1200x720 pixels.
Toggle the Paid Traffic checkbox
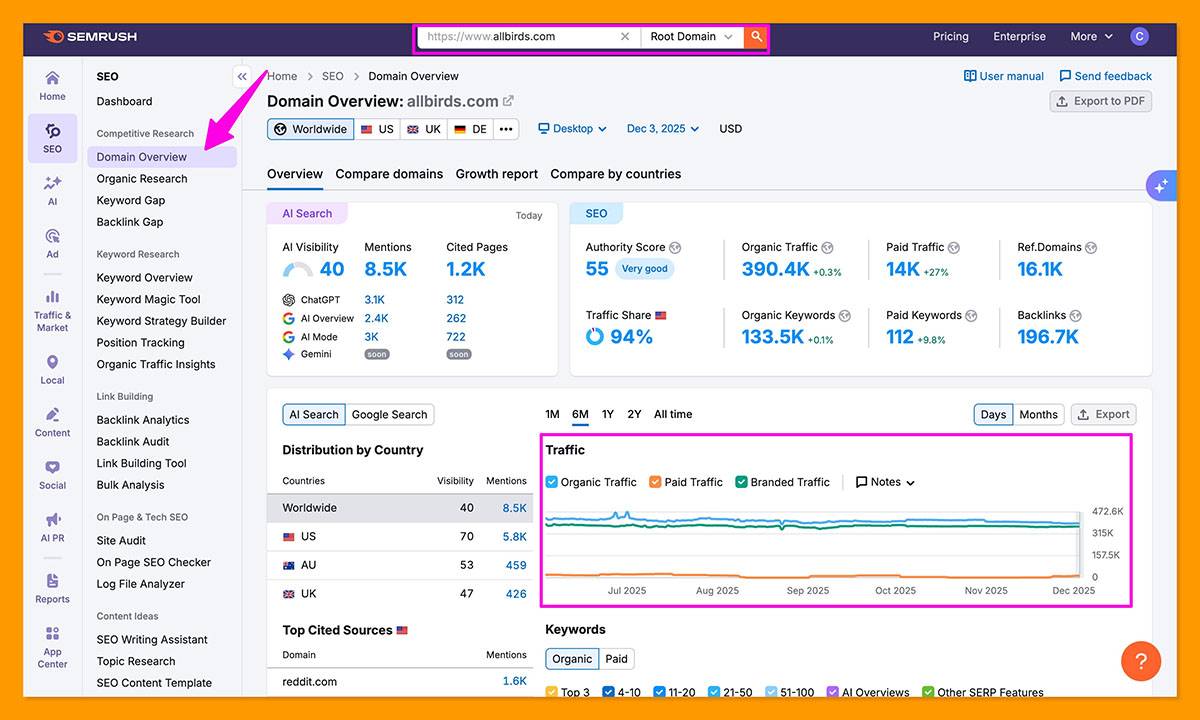coord(655,482)
